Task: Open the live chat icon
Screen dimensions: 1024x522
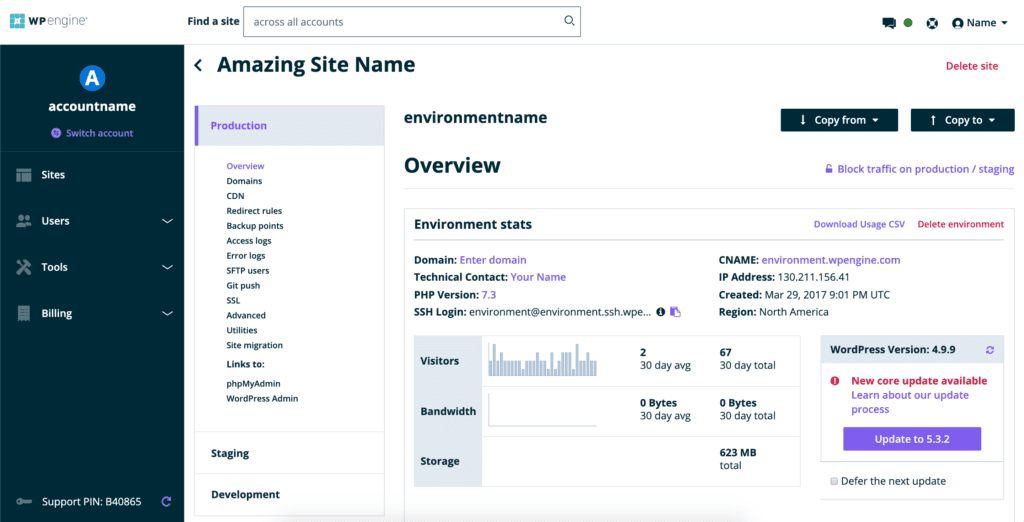Action: (x=889, y=23)
